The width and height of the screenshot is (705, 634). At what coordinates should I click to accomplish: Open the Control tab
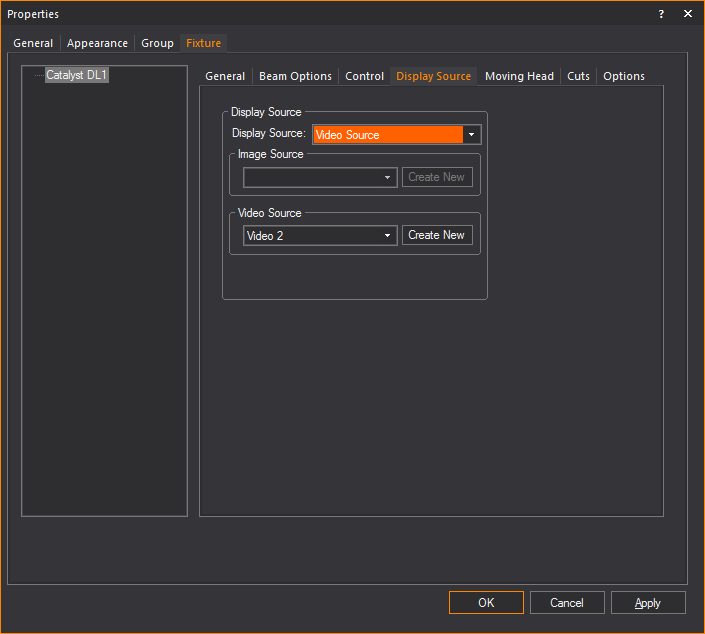[364, 76]
